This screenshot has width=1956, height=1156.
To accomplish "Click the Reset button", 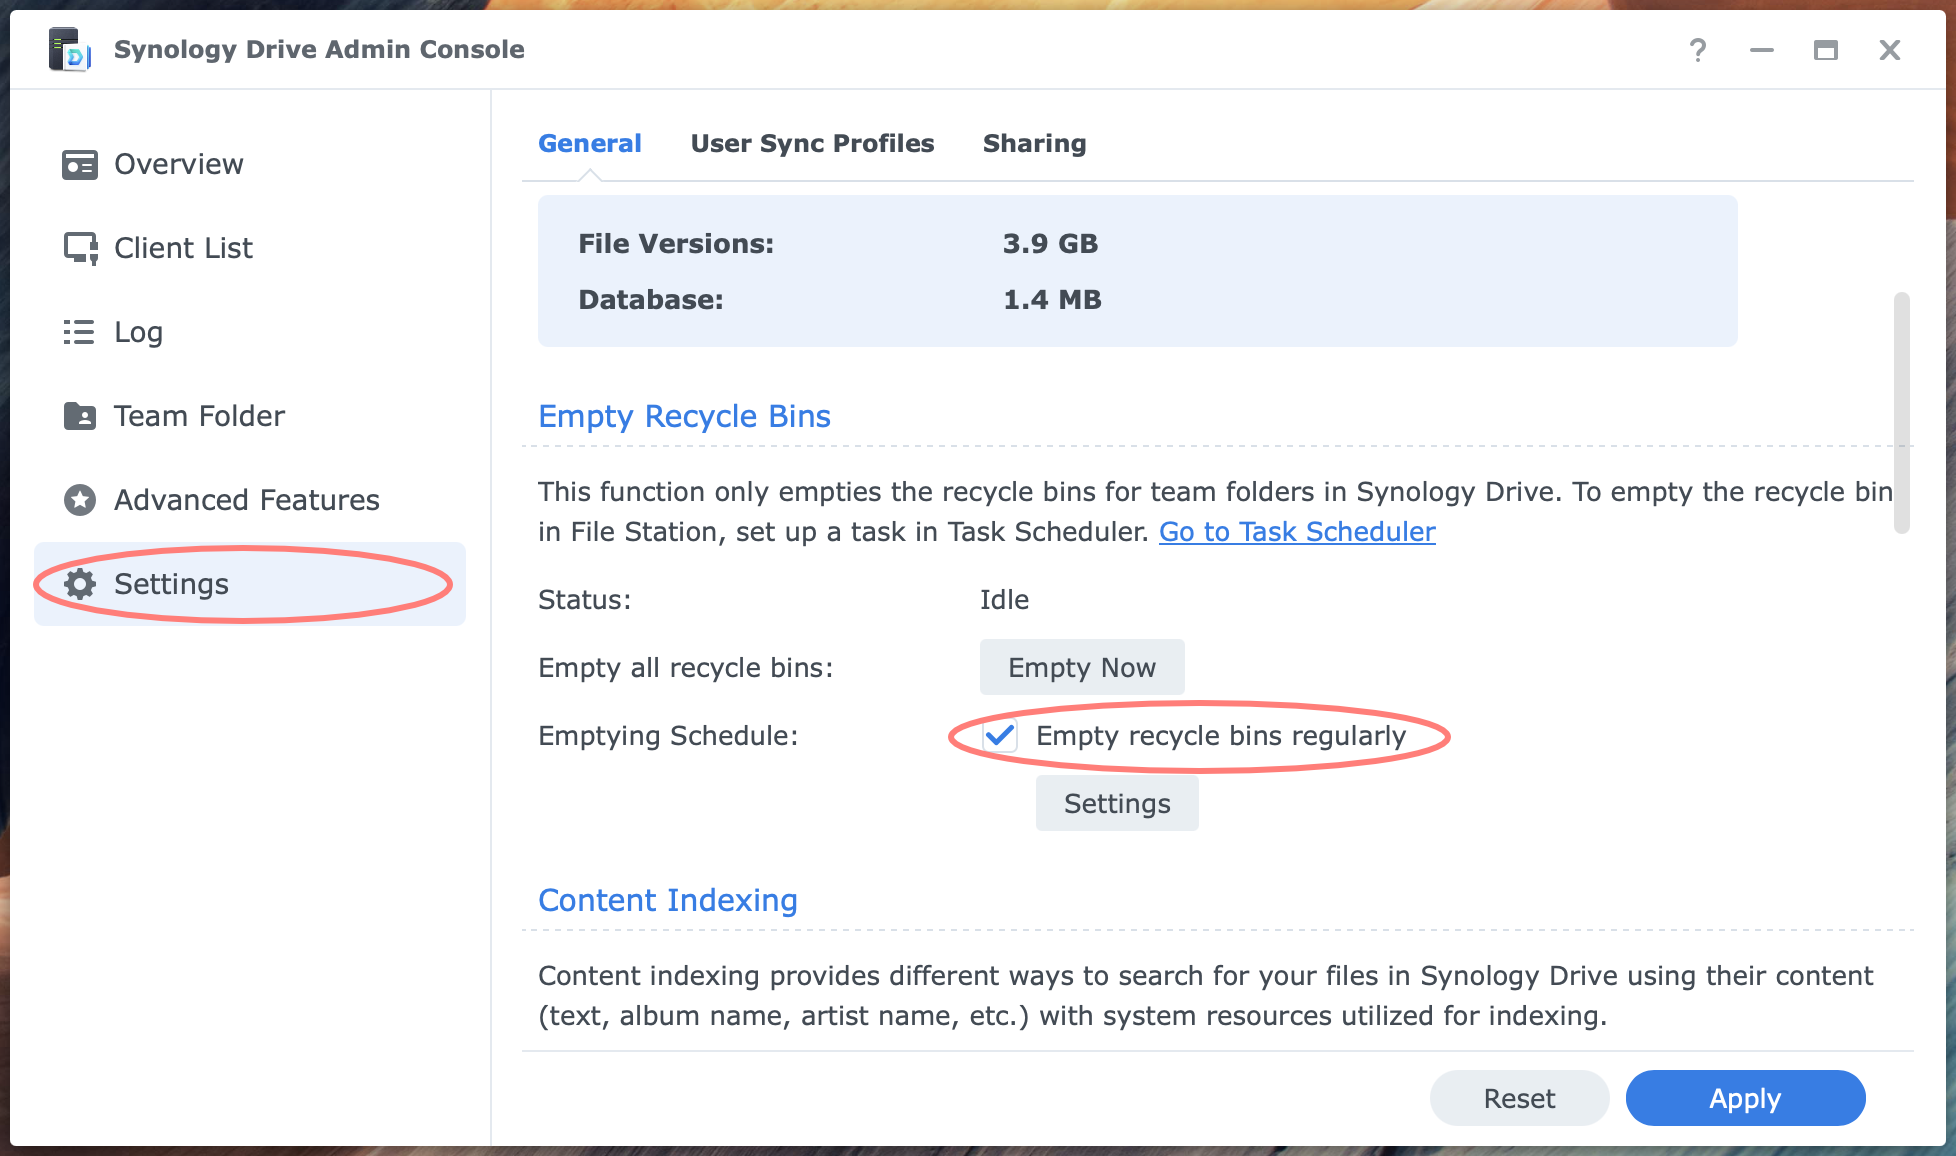I will coord(1519,1097).
